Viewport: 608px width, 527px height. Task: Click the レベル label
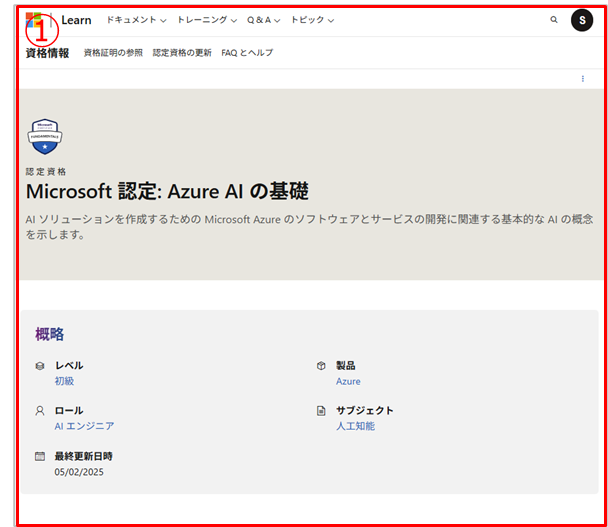tap(69, 365)
